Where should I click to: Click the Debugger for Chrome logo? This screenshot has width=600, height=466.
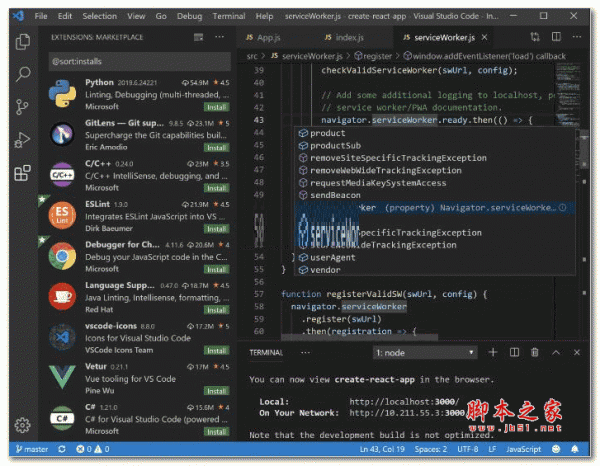62,256
